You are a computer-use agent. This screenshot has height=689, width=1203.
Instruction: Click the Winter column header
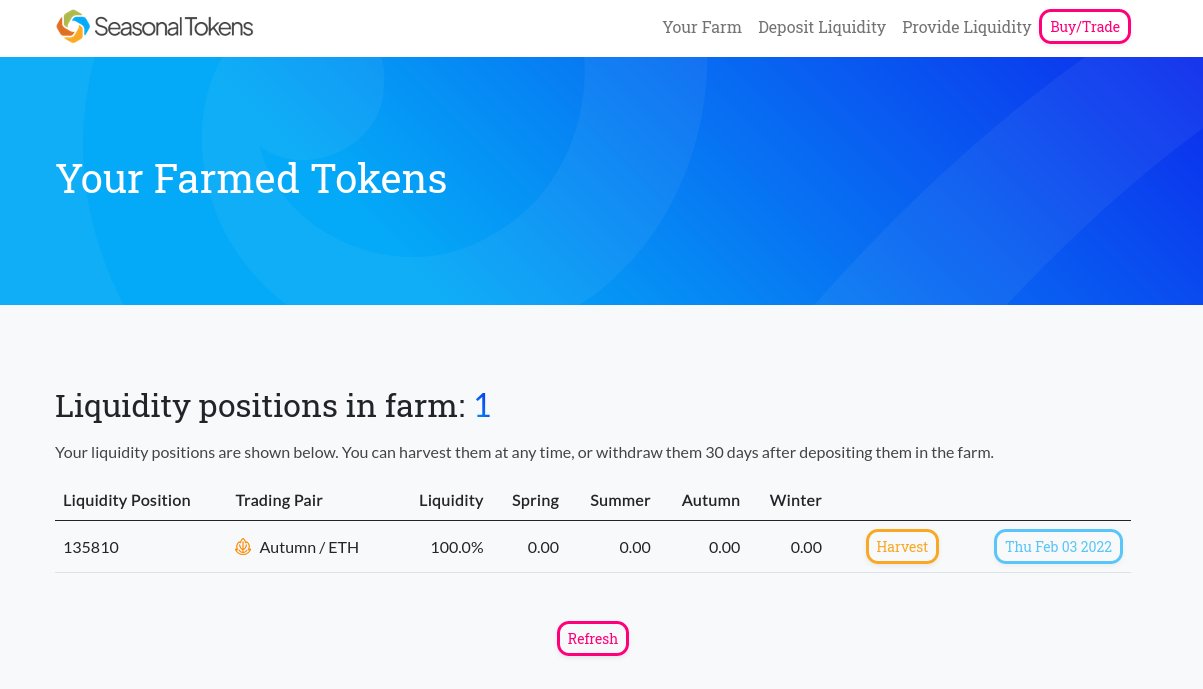(796, 500)
